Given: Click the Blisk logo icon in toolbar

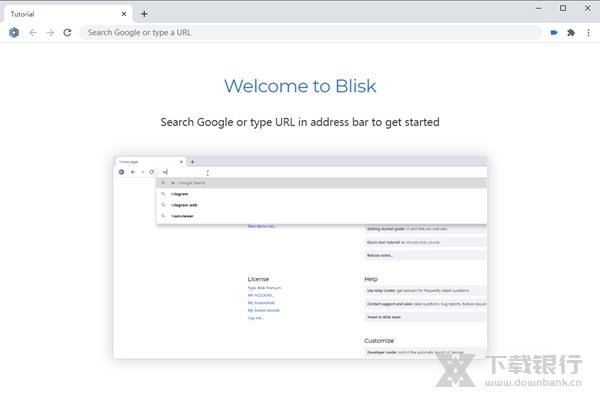Looking at the screenshot, I should (14, 33).
